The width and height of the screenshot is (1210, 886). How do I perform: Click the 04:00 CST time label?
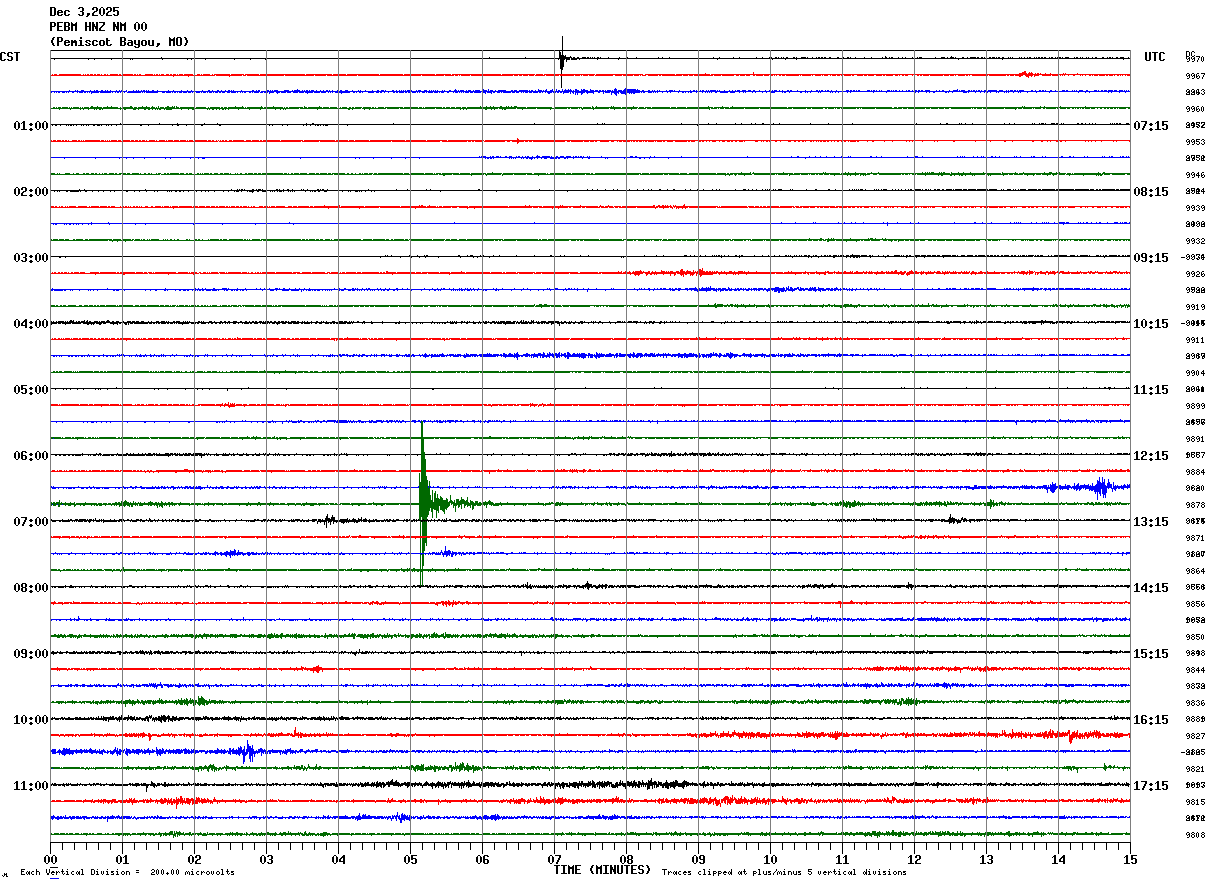point(30,324)
